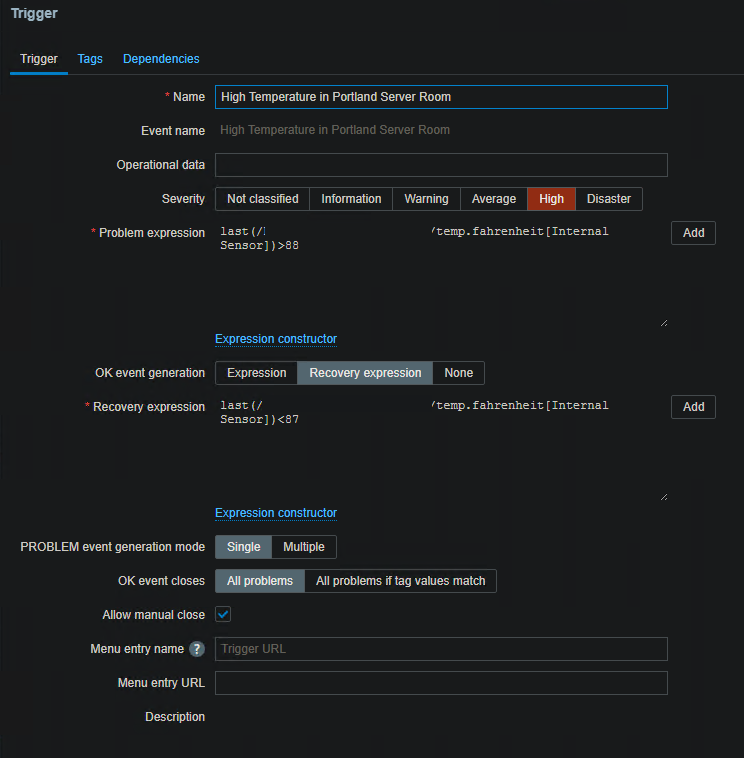Open Expression constructor under Problem expression
The height and width of the screenshot is (758, 744).
coord(276,339)
